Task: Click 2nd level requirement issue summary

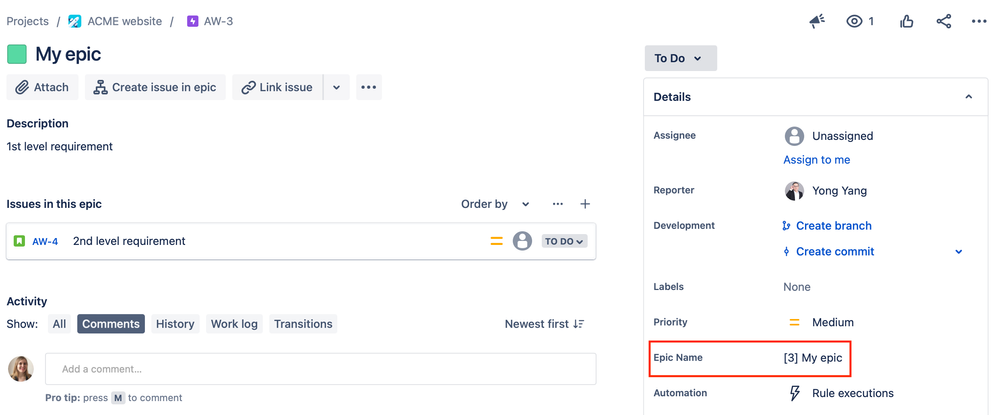Action: tap(129, 241)
